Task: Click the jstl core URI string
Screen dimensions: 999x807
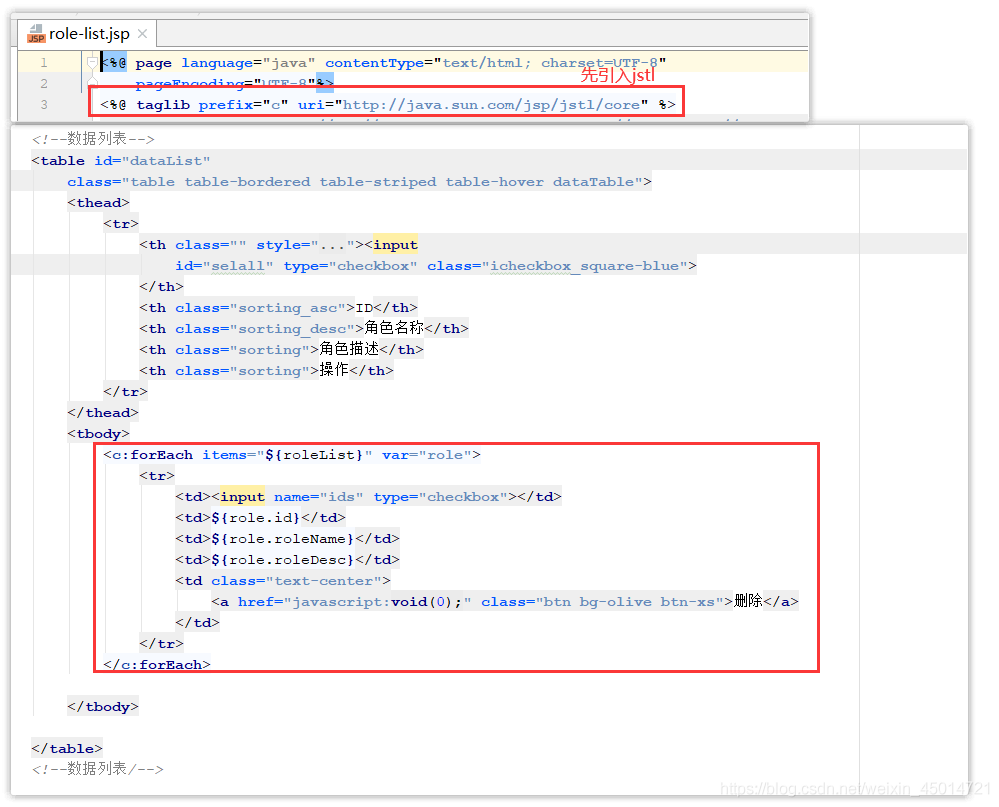Action: coord(491,104)
